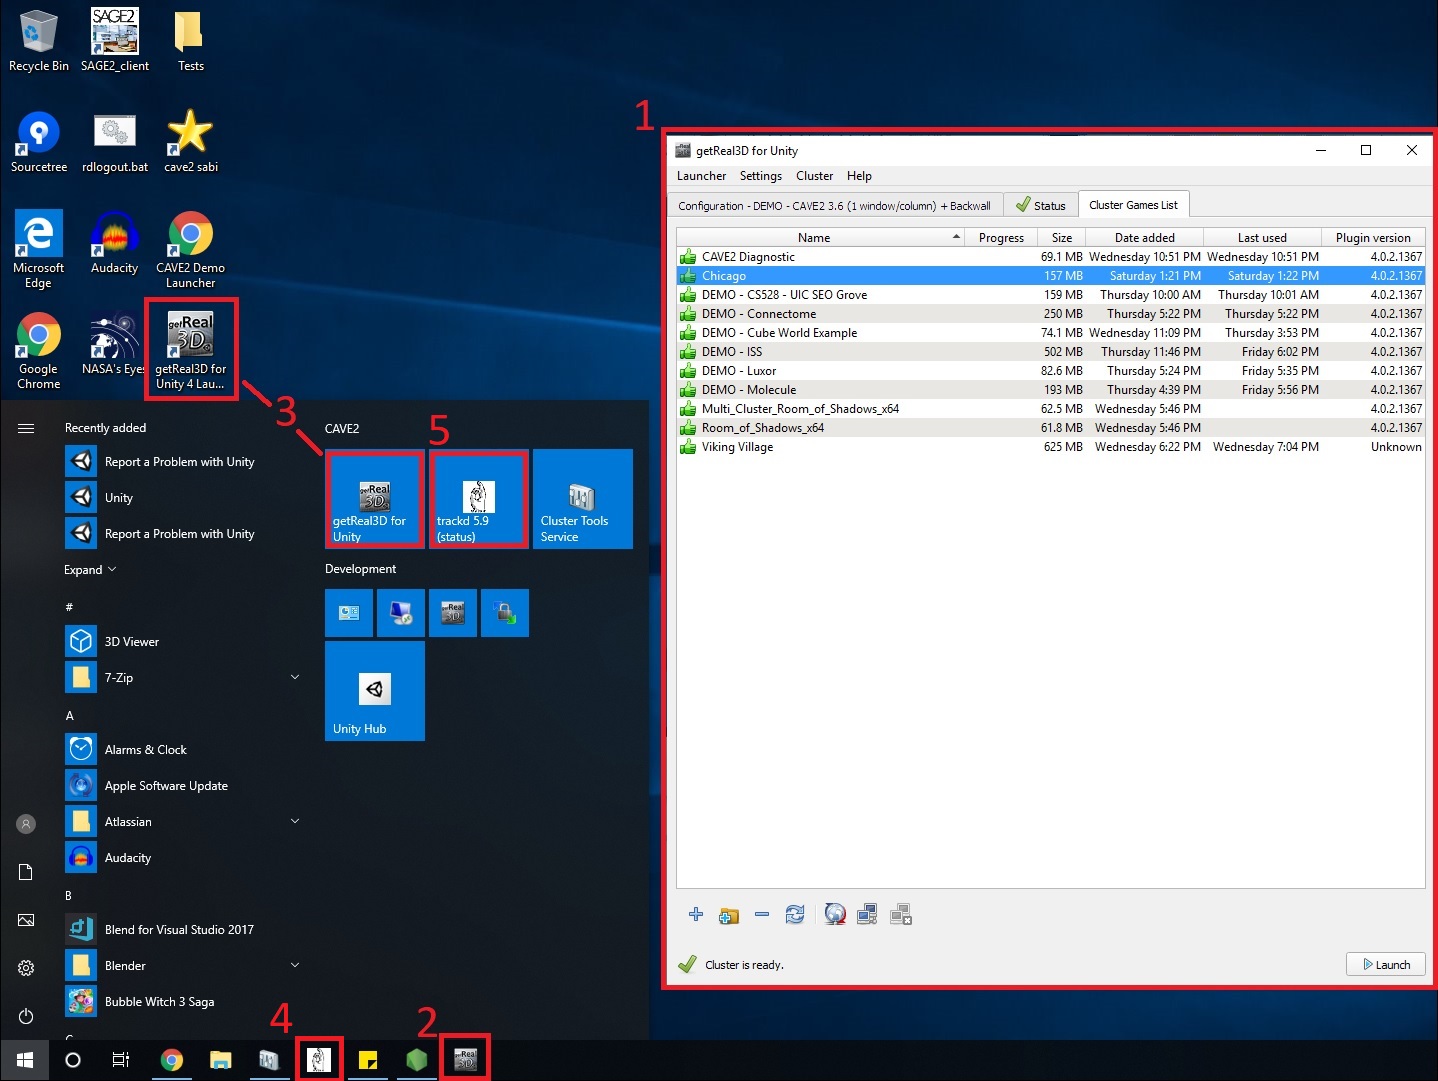Select Viking Village row
Screen dimensions: 1438x1081
[1051, 447]
